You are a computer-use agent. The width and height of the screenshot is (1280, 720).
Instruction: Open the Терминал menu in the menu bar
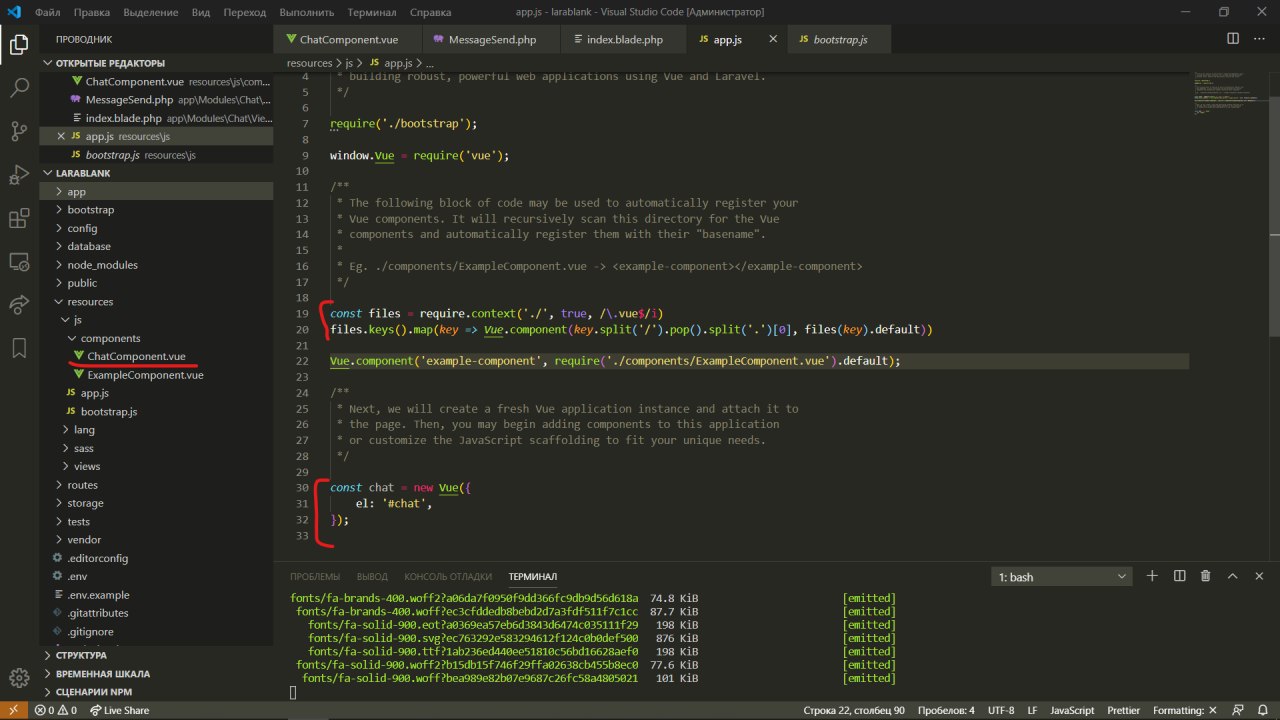click(372, 12)
